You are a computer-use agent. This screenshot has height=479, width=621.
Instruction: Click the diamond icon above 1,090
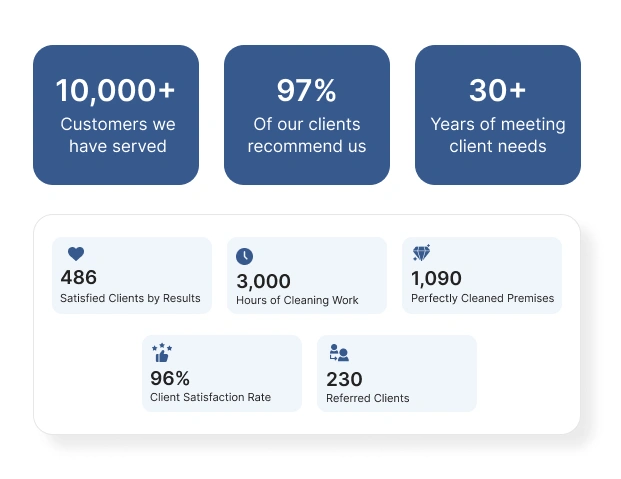pos(421,254)
